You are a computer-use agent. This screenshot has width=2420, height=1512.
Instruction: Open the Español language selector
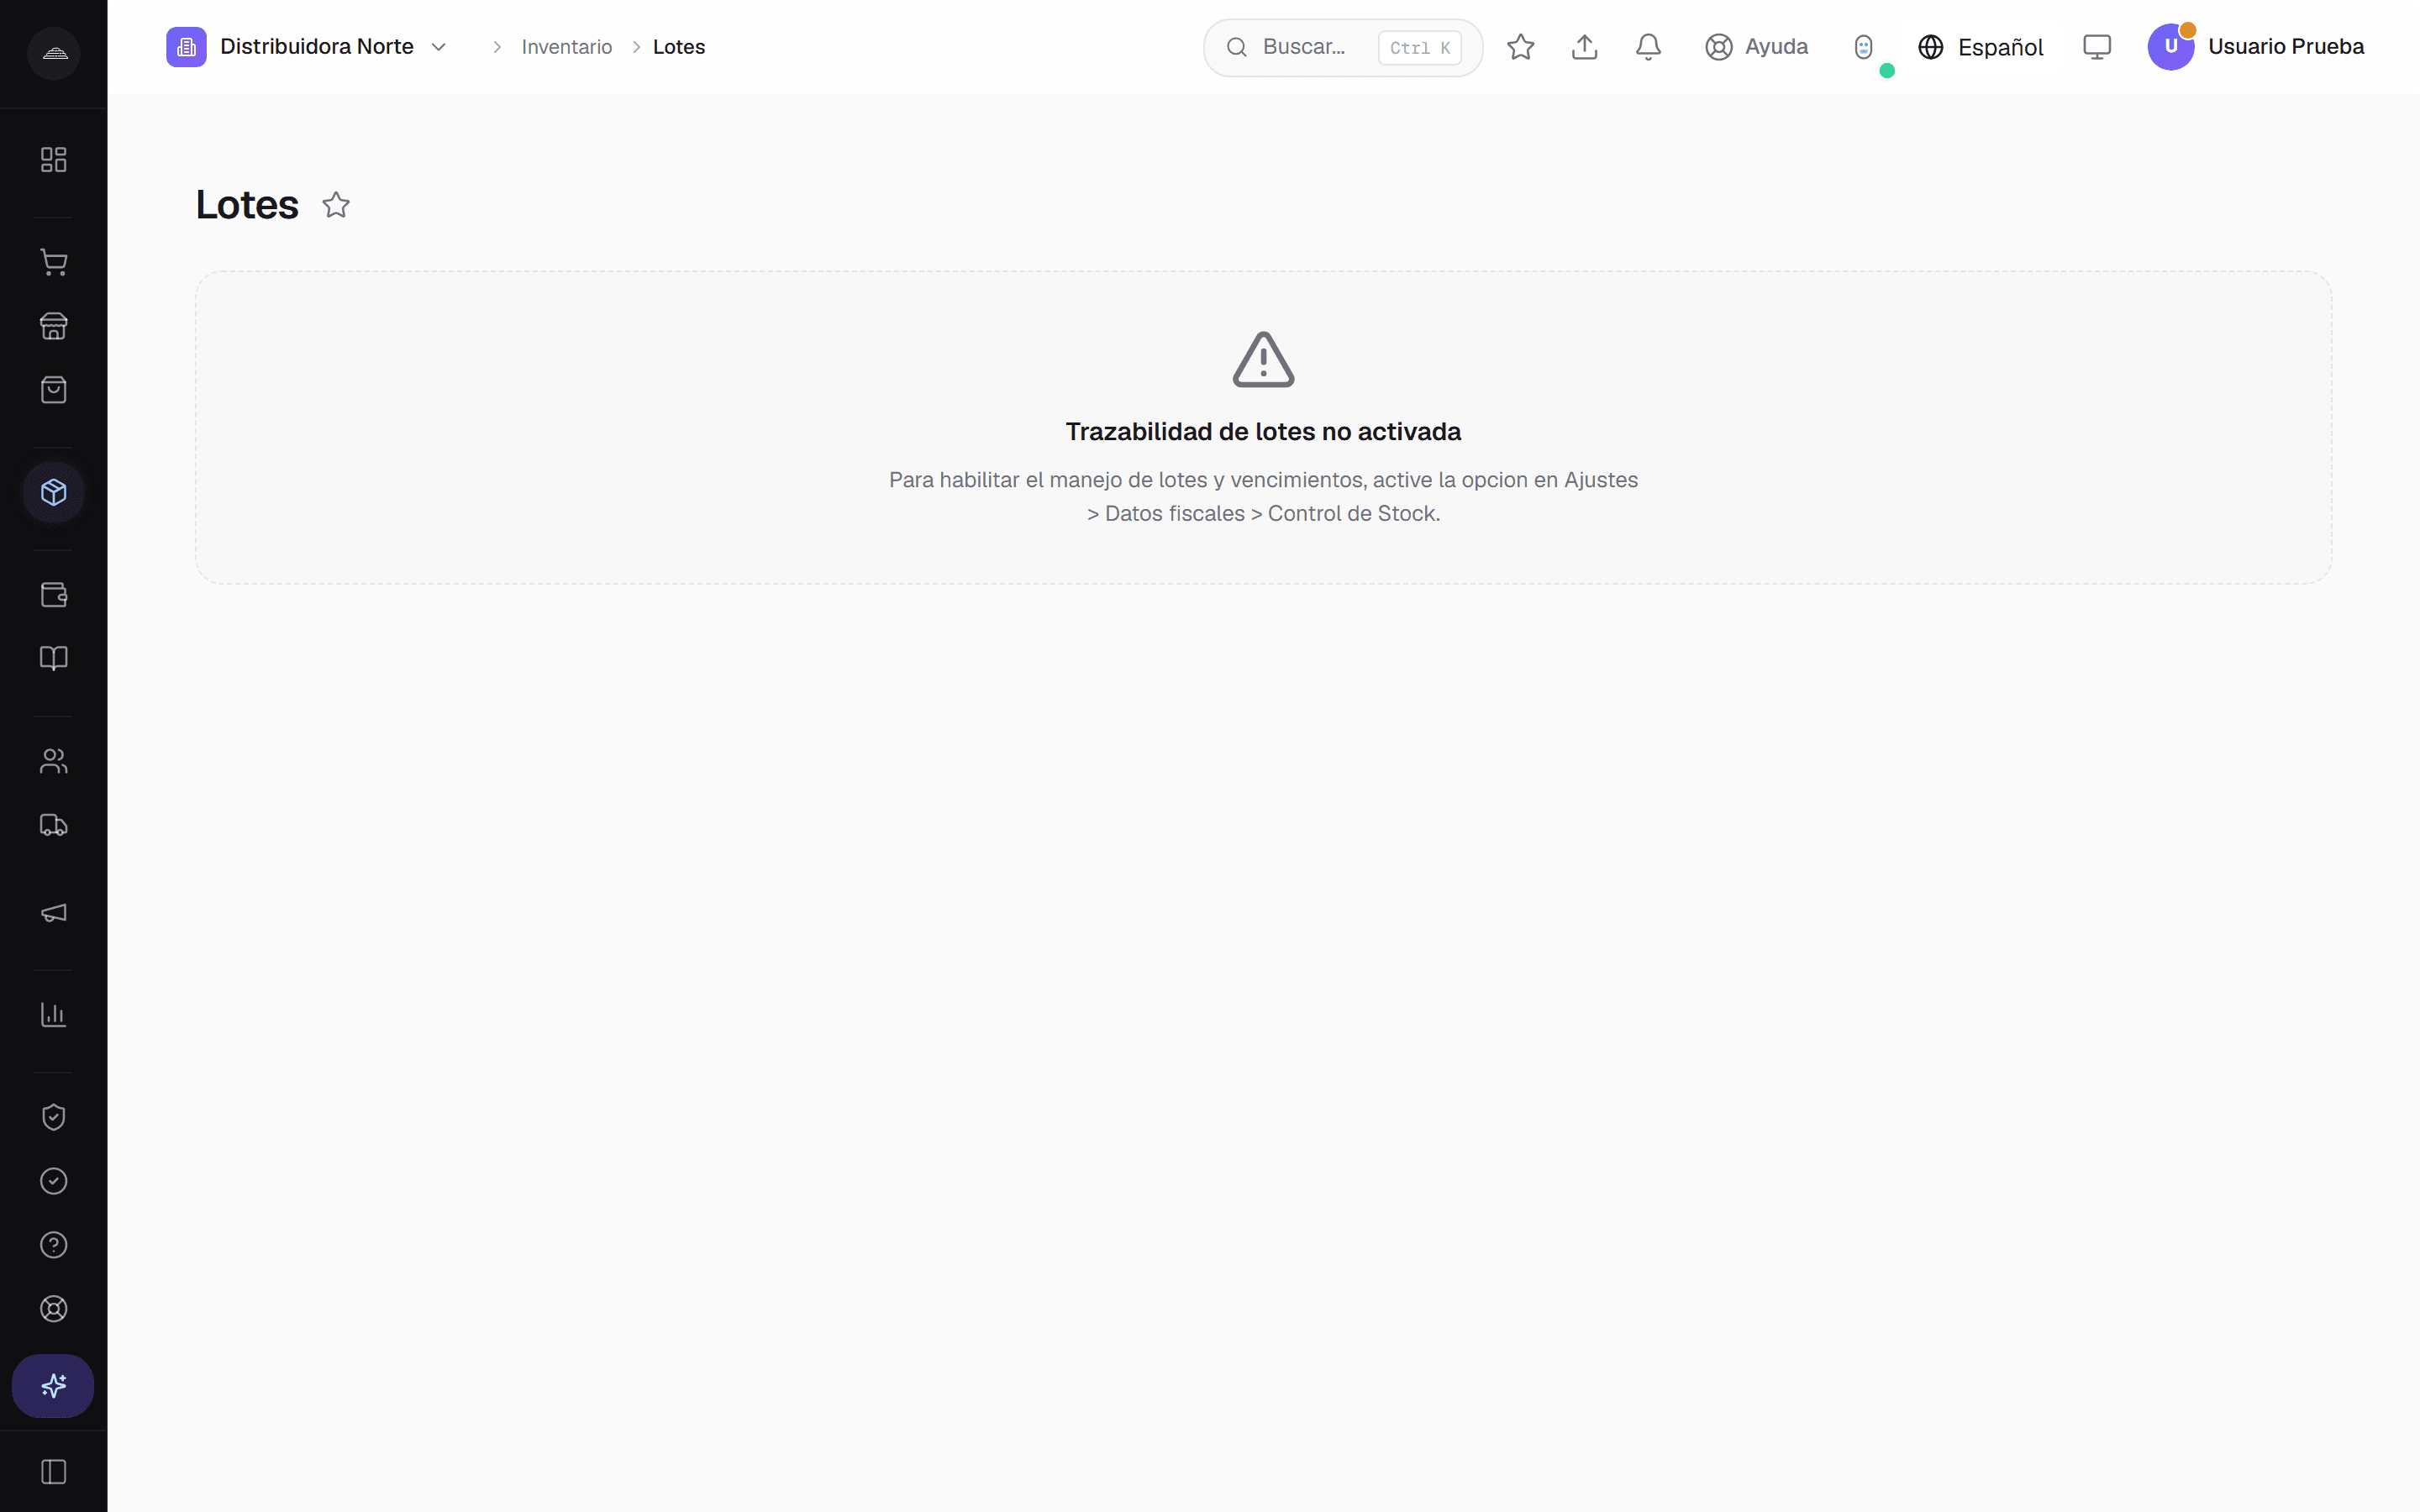coord(1980,47)
